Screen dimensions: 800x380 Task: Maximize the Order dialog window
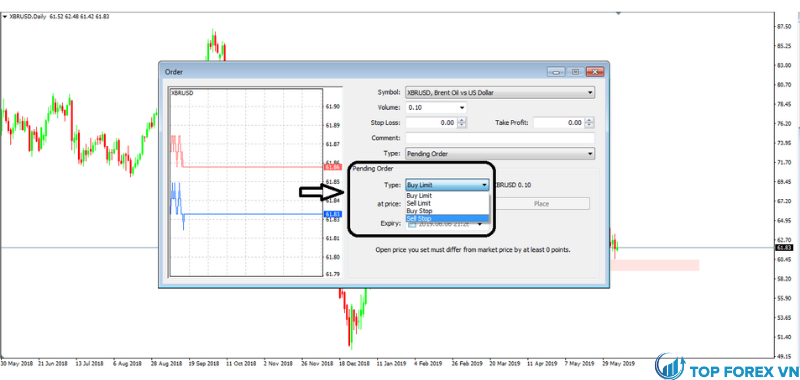point(575,72)
